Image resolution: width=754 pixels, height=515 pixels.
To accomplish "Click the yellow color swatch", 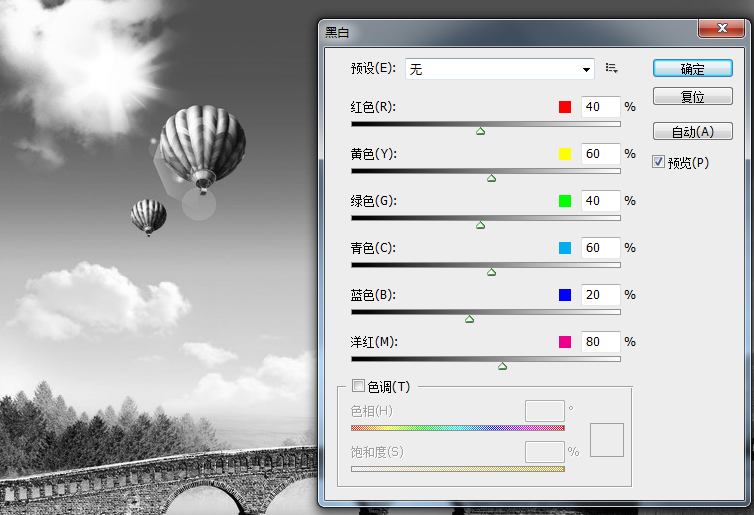I will [x=565, y=154].
